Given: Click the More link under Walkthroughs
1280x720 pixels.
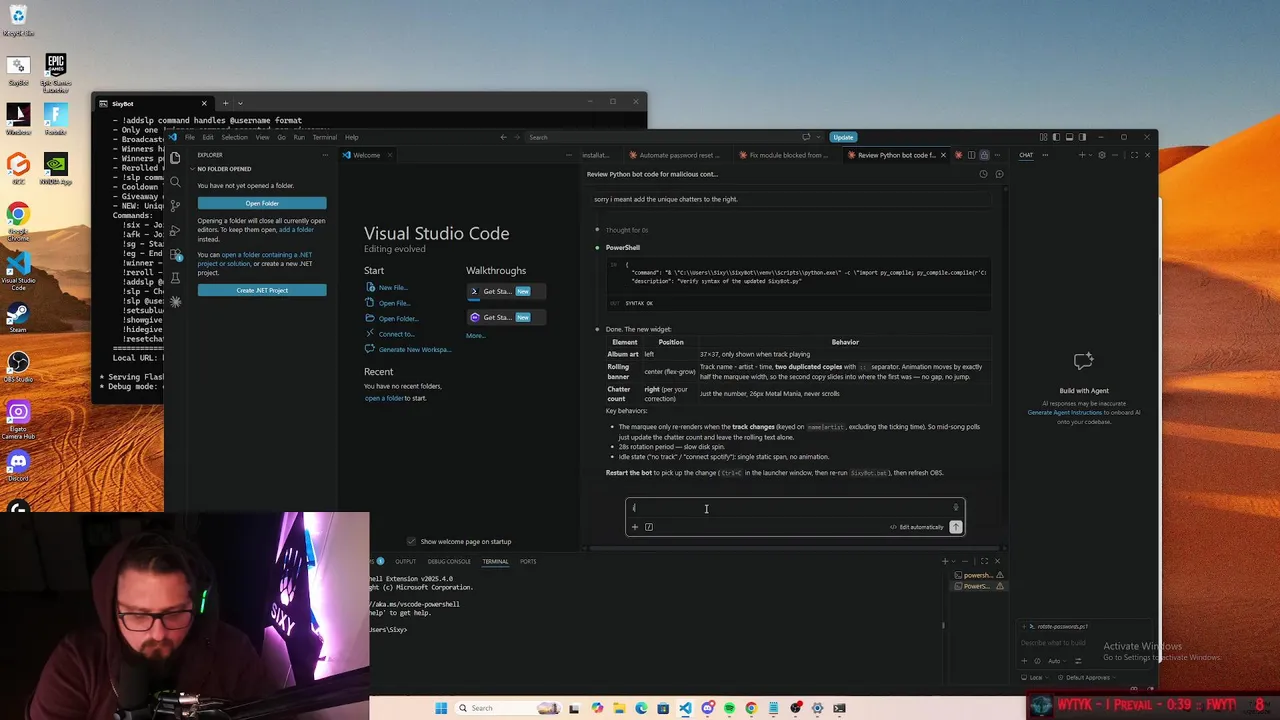Looking at the screenshot, I should coord(475,336).
